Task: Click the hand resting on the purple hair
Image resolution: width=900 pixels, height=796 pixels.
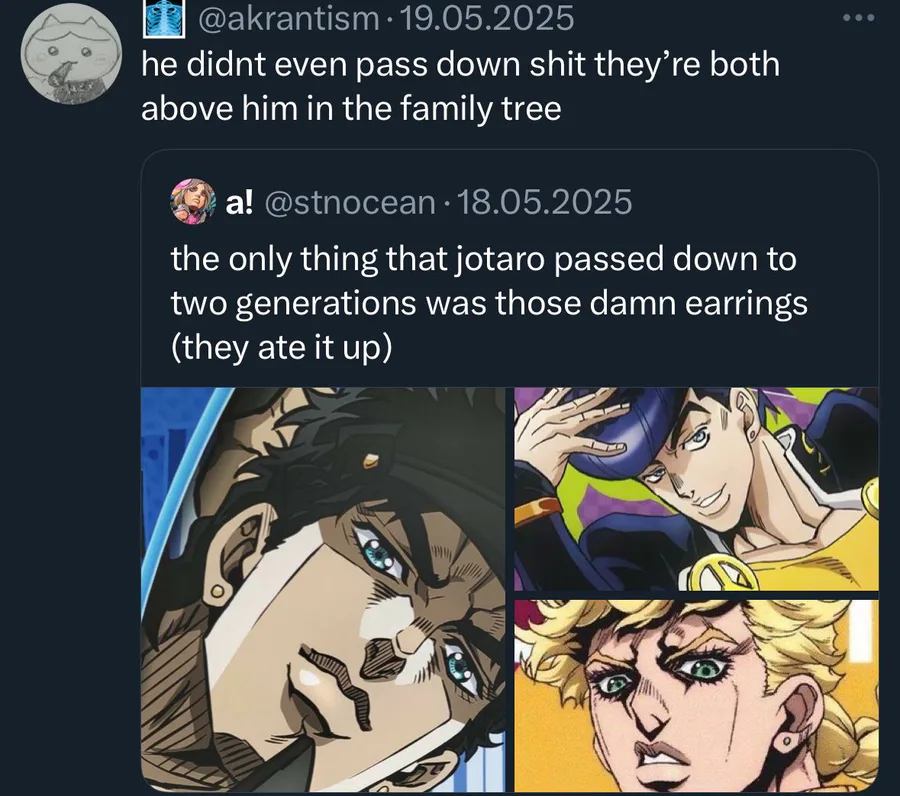Action: coord(574,436)
